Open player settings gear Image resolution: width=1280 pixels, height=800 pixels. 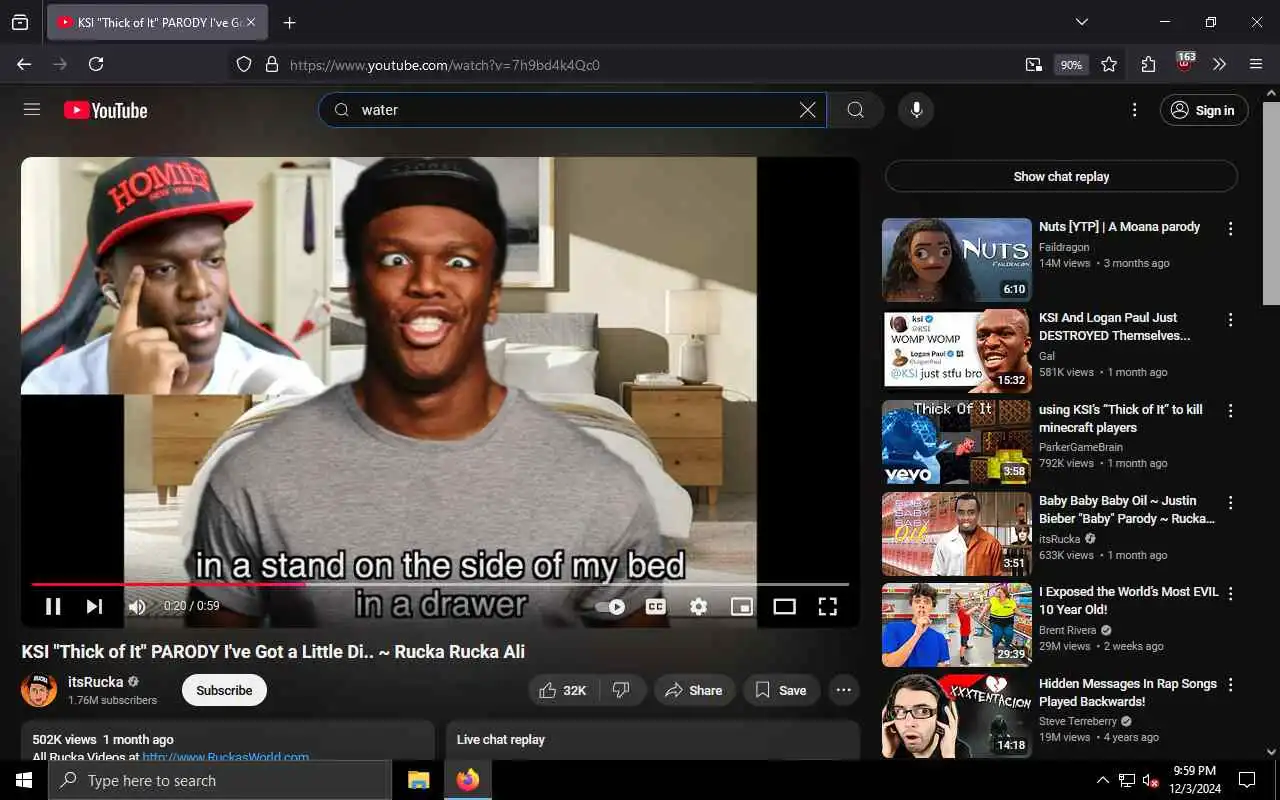[699, 606]
